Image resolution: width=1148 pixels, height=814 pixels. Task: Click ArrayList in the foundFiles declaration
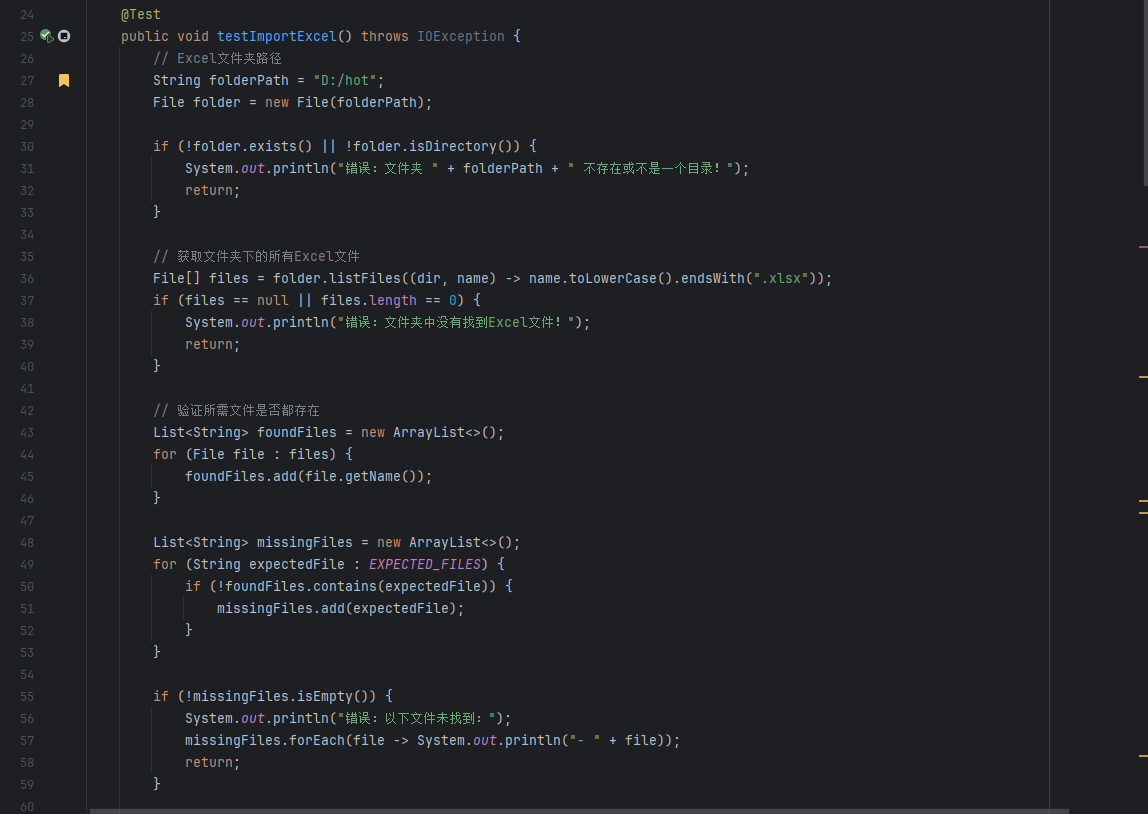[x=428, y=432]
